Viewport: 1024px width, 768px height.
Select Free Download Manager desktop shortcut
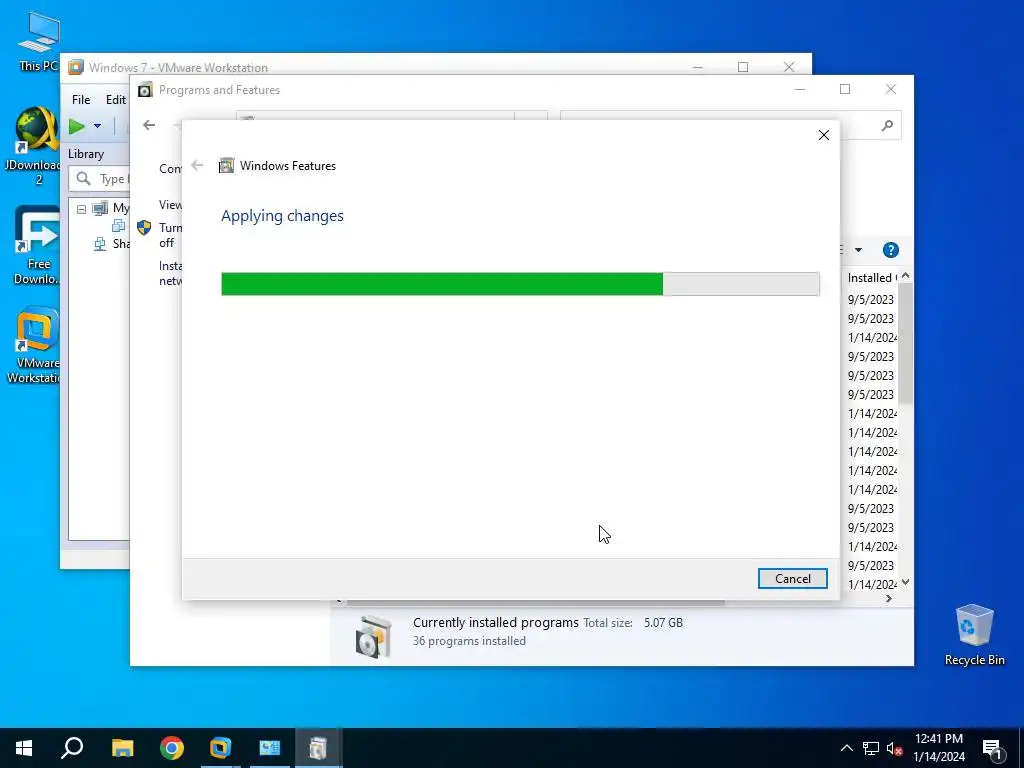coord(37,246)
